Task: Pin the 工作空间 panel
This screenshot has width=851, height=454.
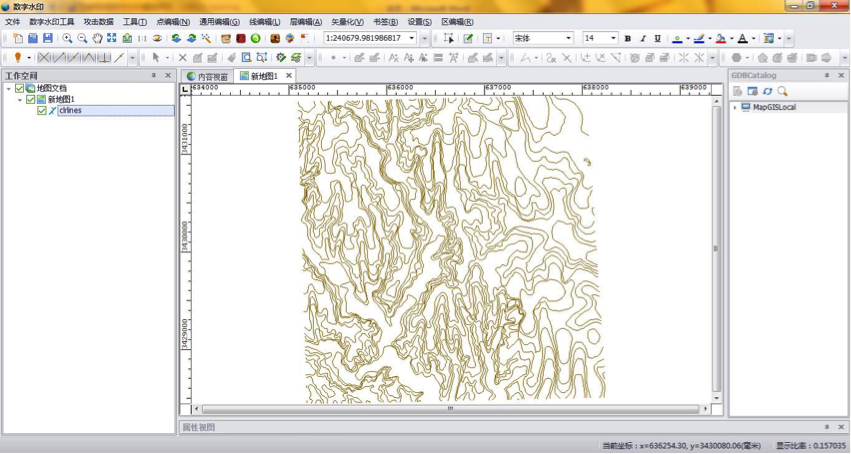Action: [x=154, y=76]
